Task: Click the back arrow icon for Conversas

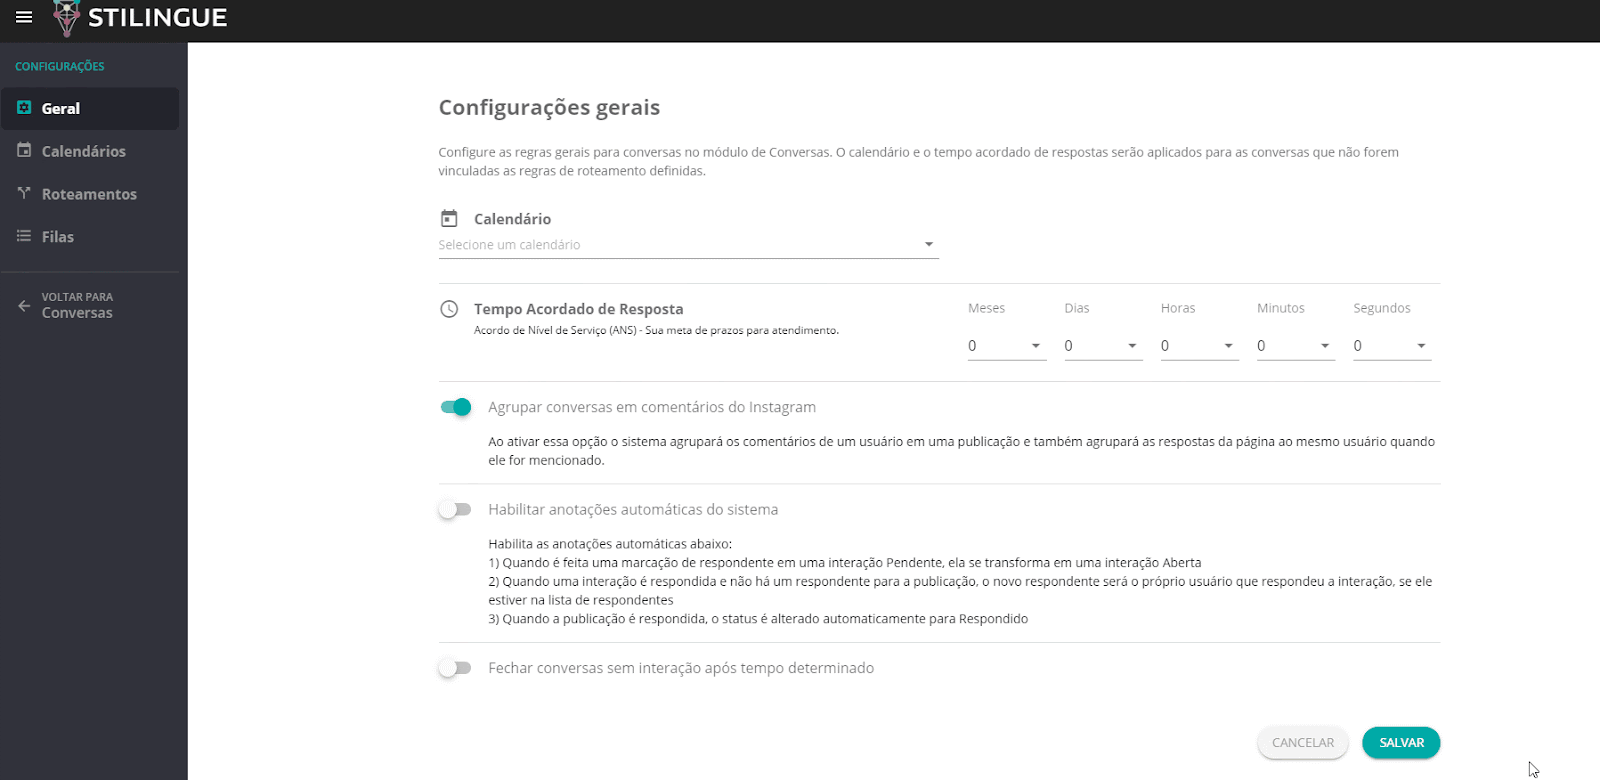Action: point(24,305)
